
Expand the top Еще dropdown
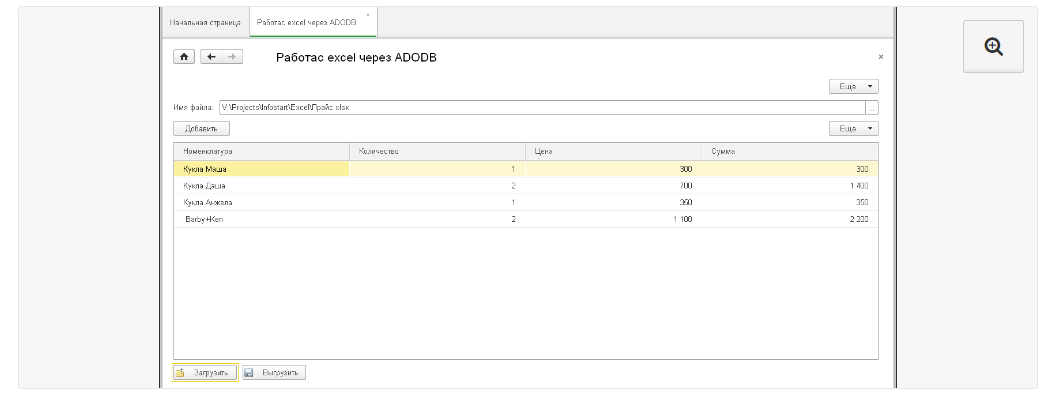tap(853, 87)
